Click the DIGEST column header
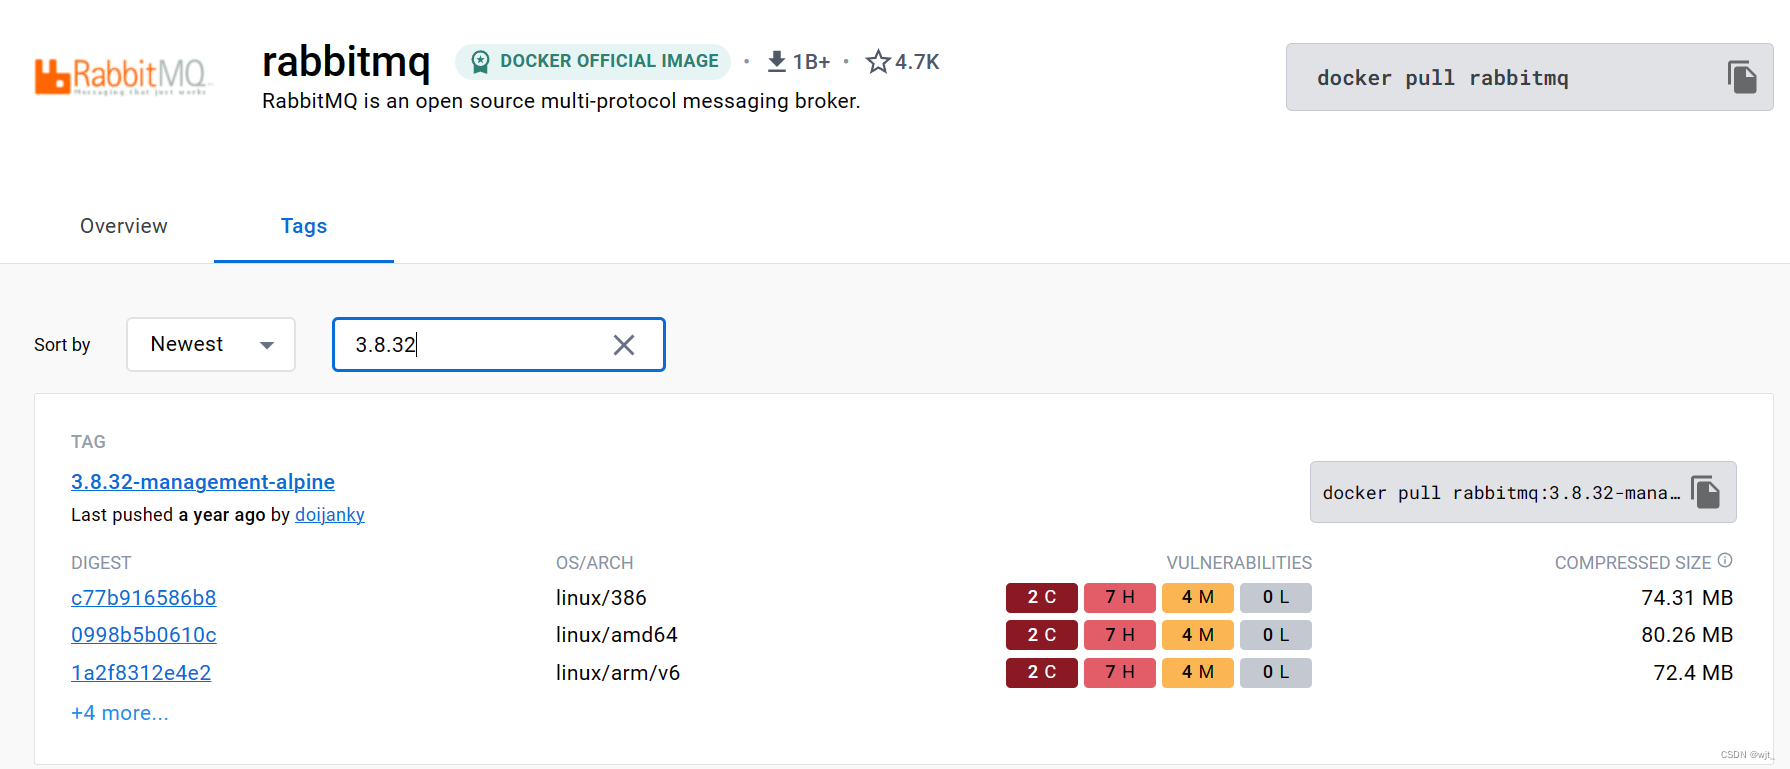Image resolution: width=1790 pixels, height=769 pixels. pos(101,563)
